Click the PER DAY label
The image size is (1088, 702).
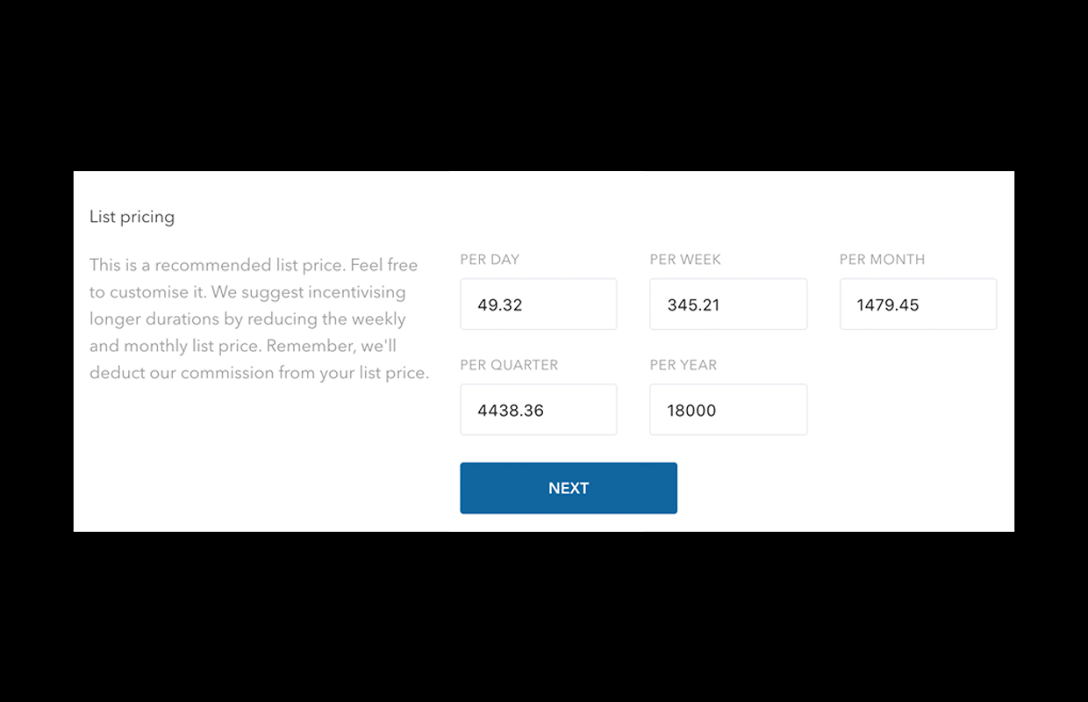[x=490, y=259]
